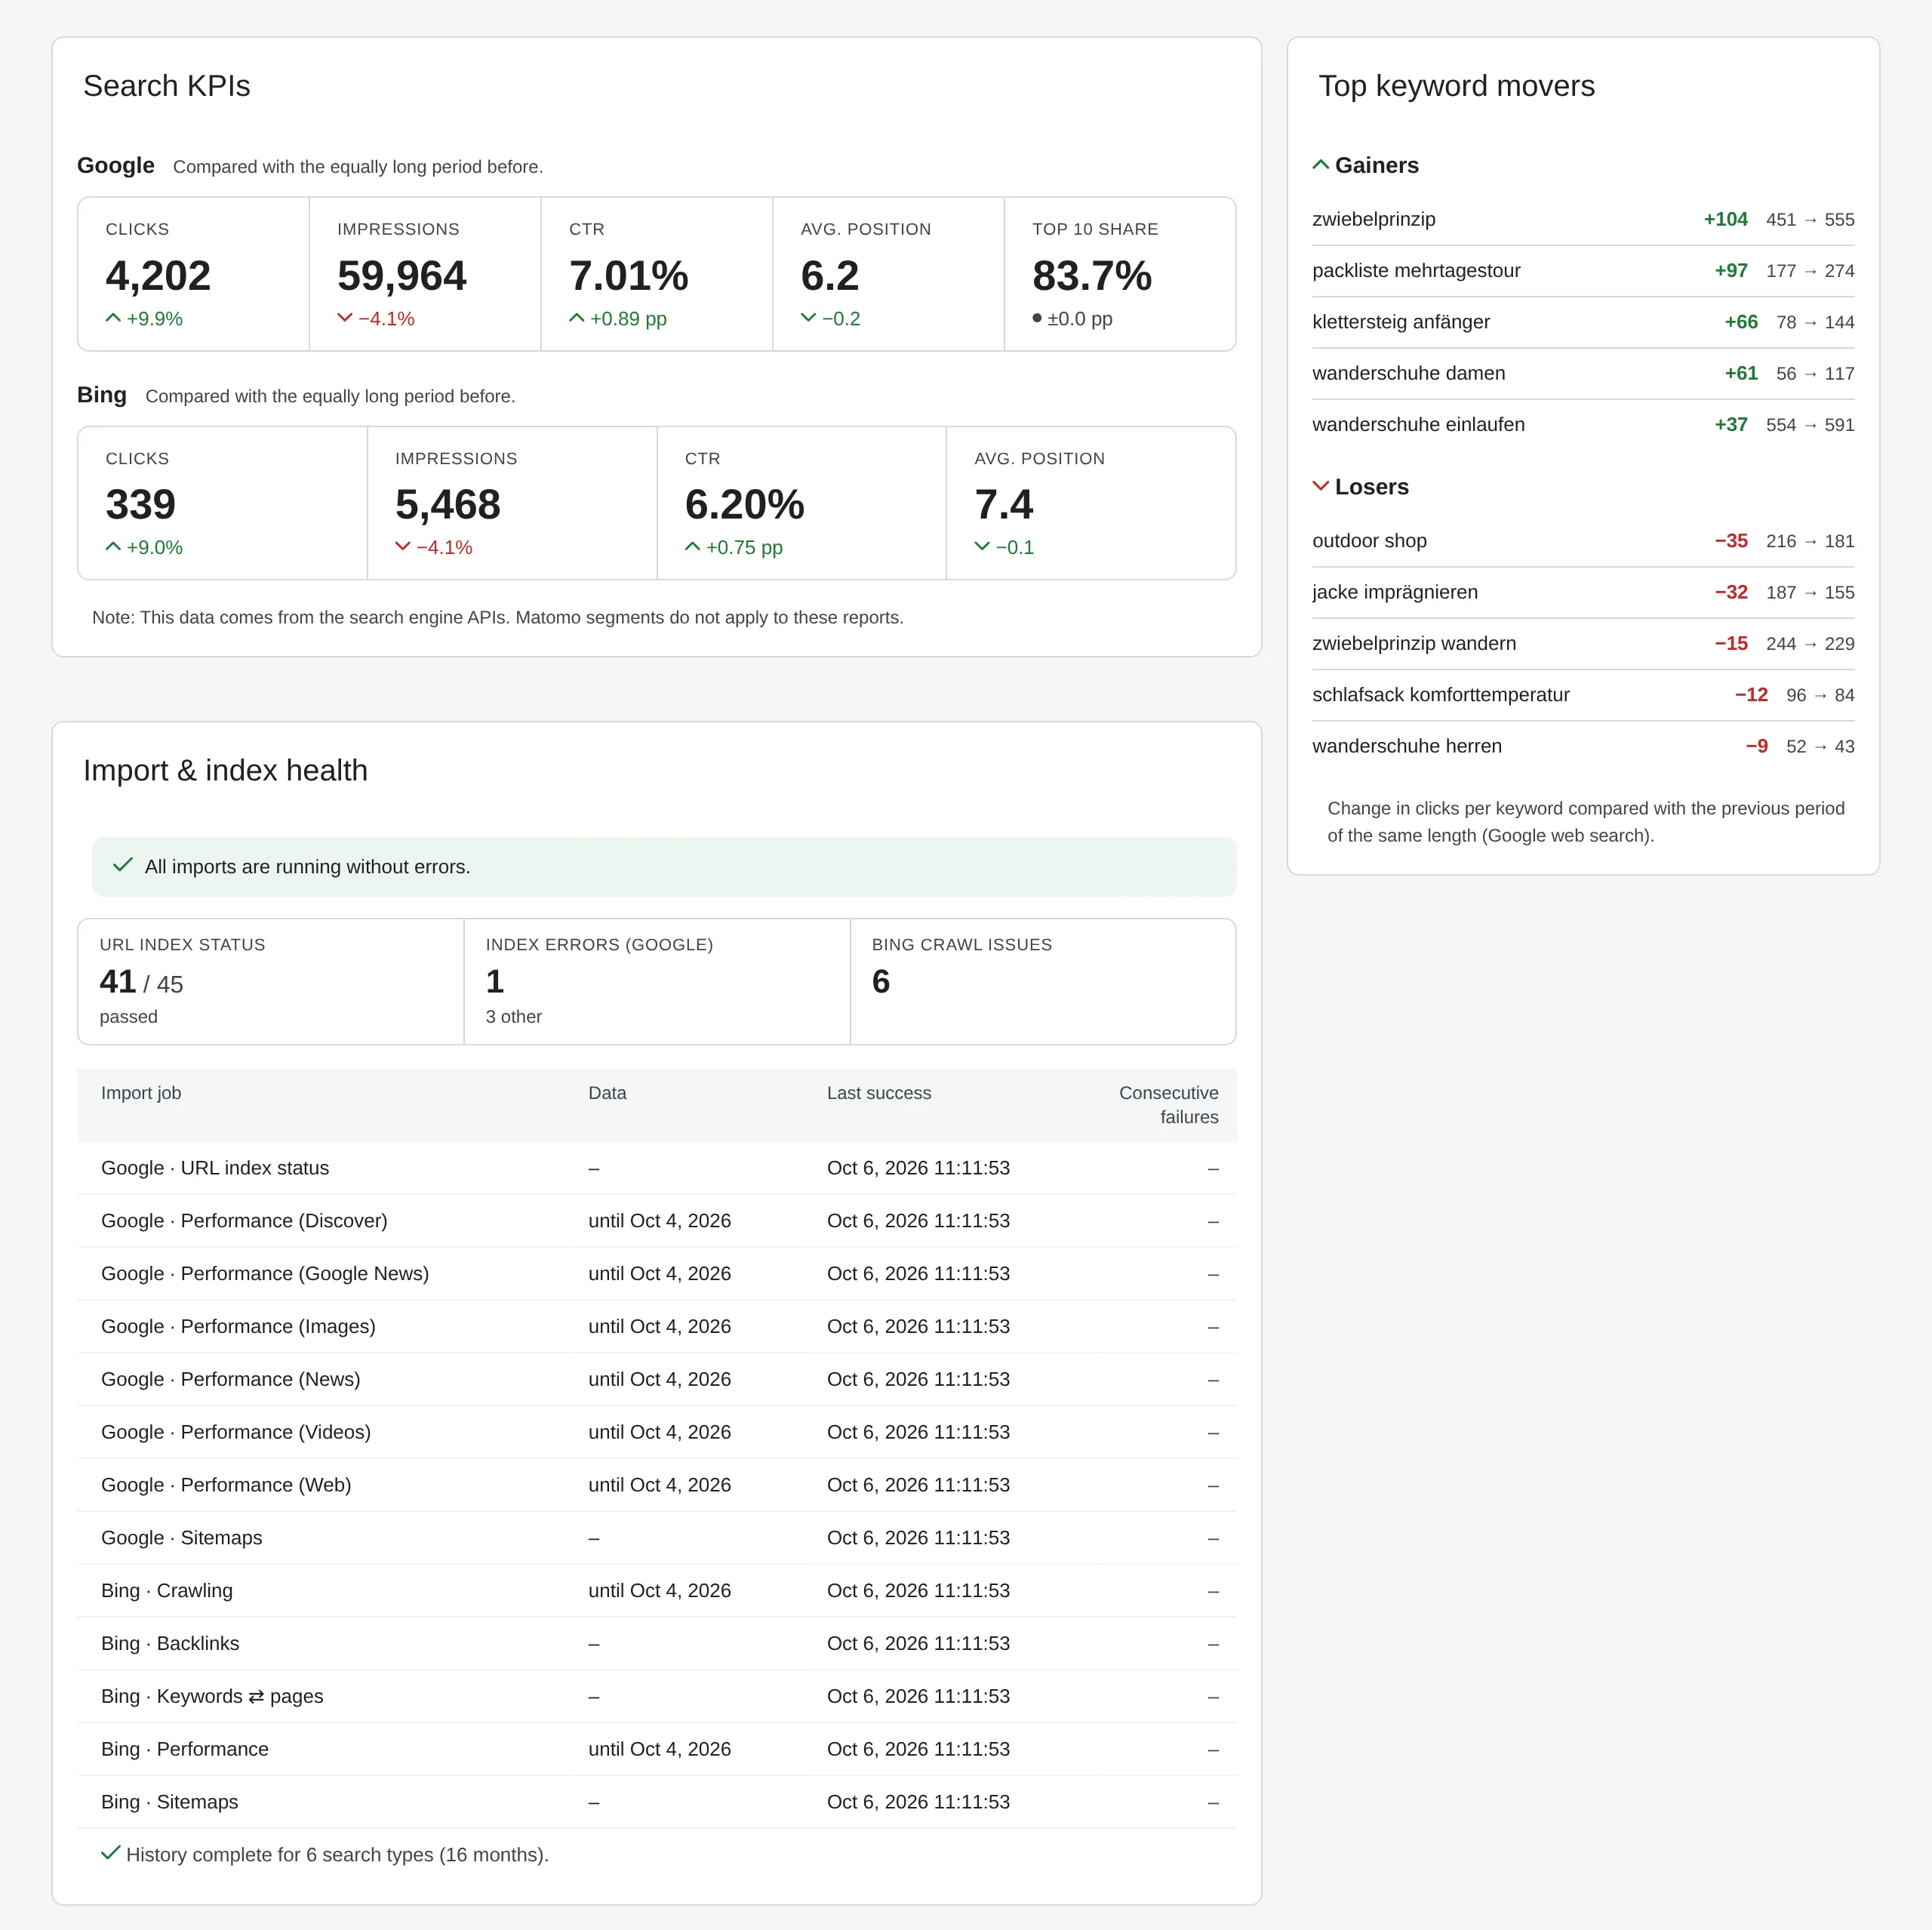Click the neutral dot beside ±0.0 pp
Viewport: 1932px width, 1930px height.
click(1037, 318)
